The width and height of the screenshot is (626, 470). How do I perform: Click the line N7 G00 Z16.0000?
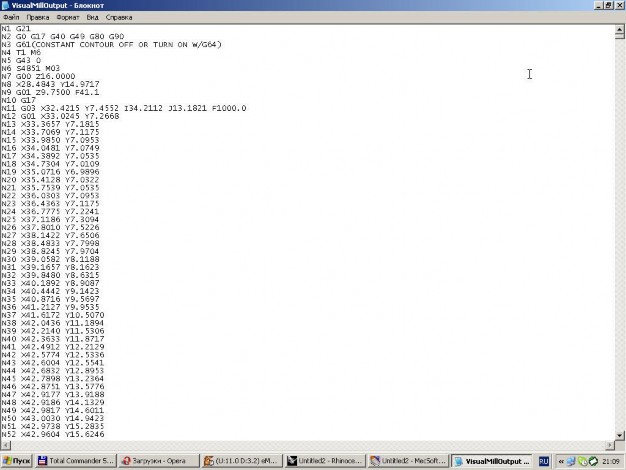tap(38, 76)
